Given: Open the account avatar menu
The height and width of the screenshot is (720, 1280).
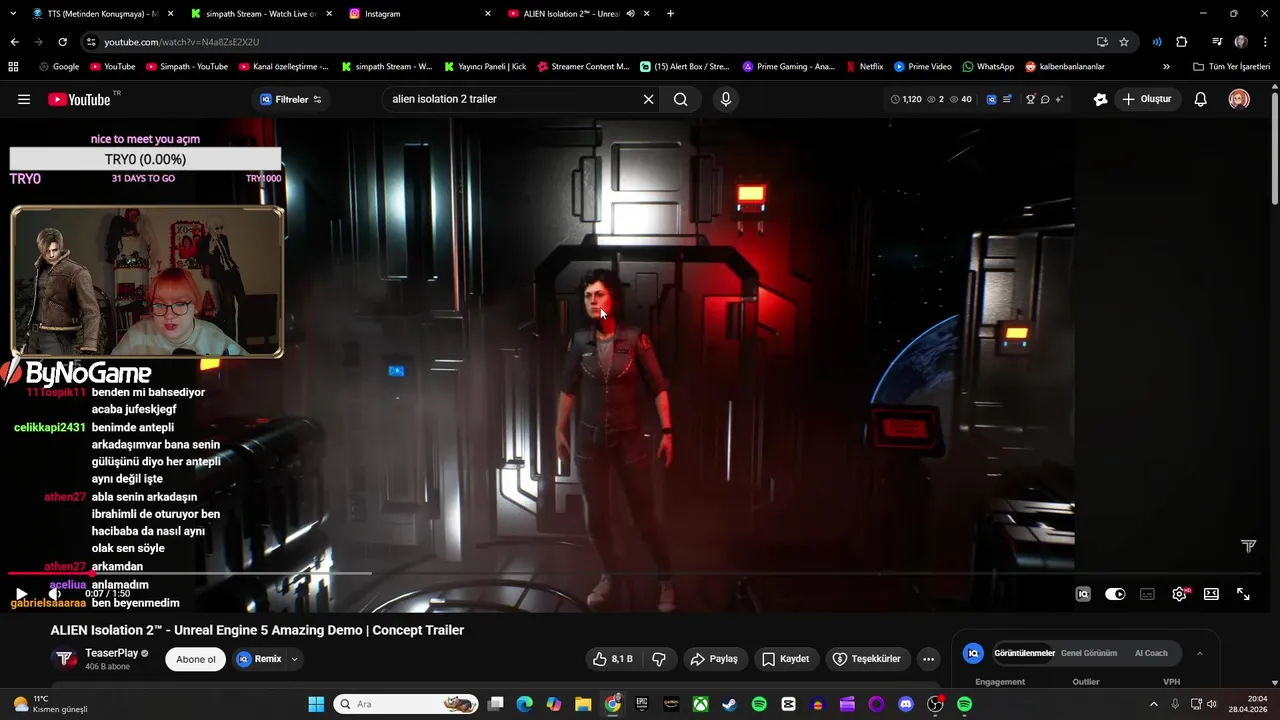Looking at the screenshot, I should point(1239,99).
